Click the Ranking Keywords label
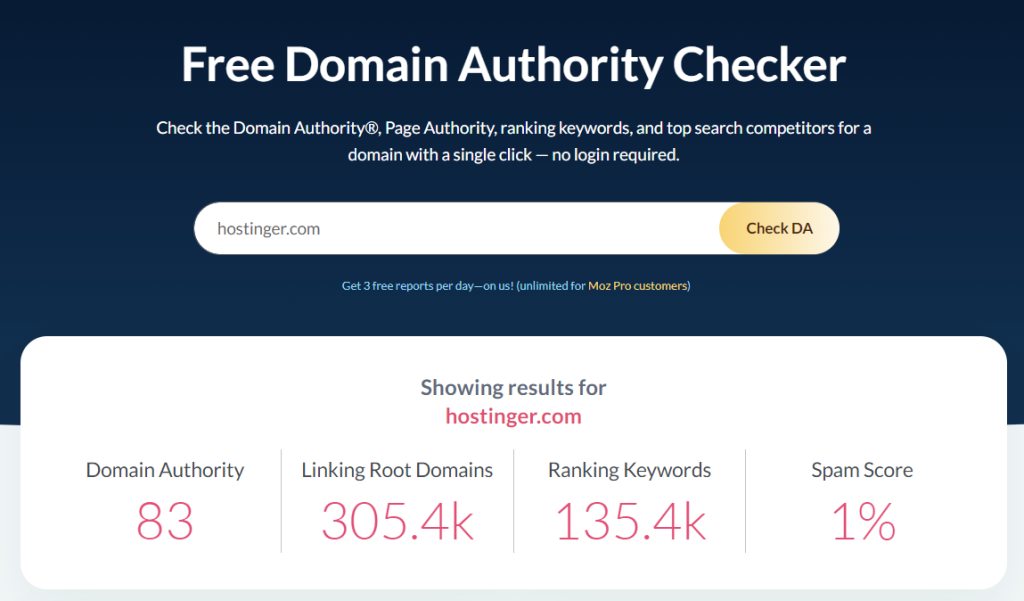 [629, 469]
